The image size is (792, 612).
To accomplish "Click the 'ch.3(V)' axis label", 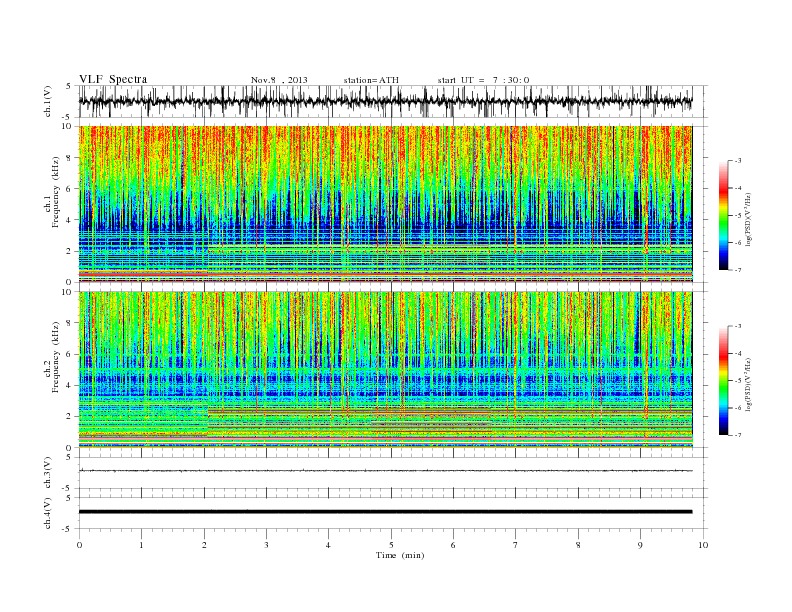I will (x=48, y=472).
